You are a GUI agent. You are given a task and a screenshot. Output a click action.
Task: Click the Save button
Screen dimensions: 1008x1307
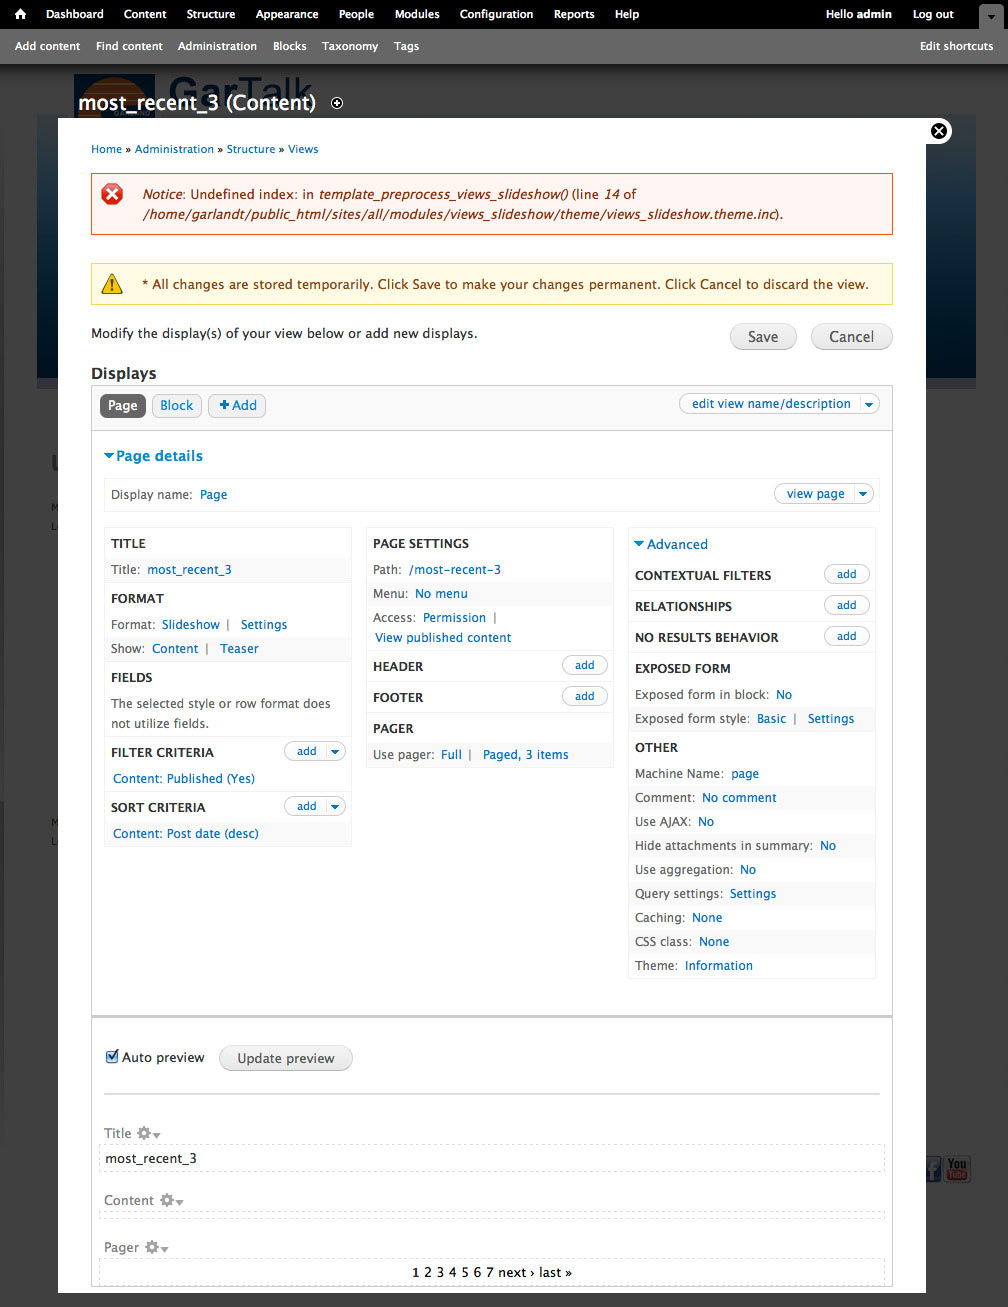pos(762,337)
